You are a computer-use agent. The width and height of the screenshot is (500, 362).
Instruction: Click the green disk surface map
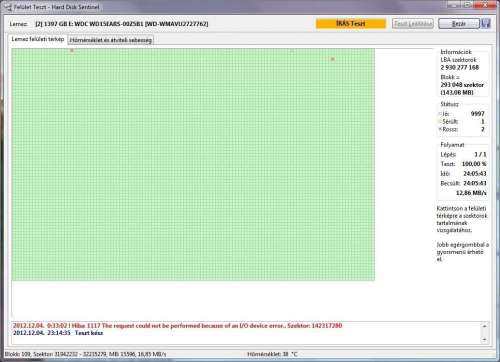pos(193,164)
